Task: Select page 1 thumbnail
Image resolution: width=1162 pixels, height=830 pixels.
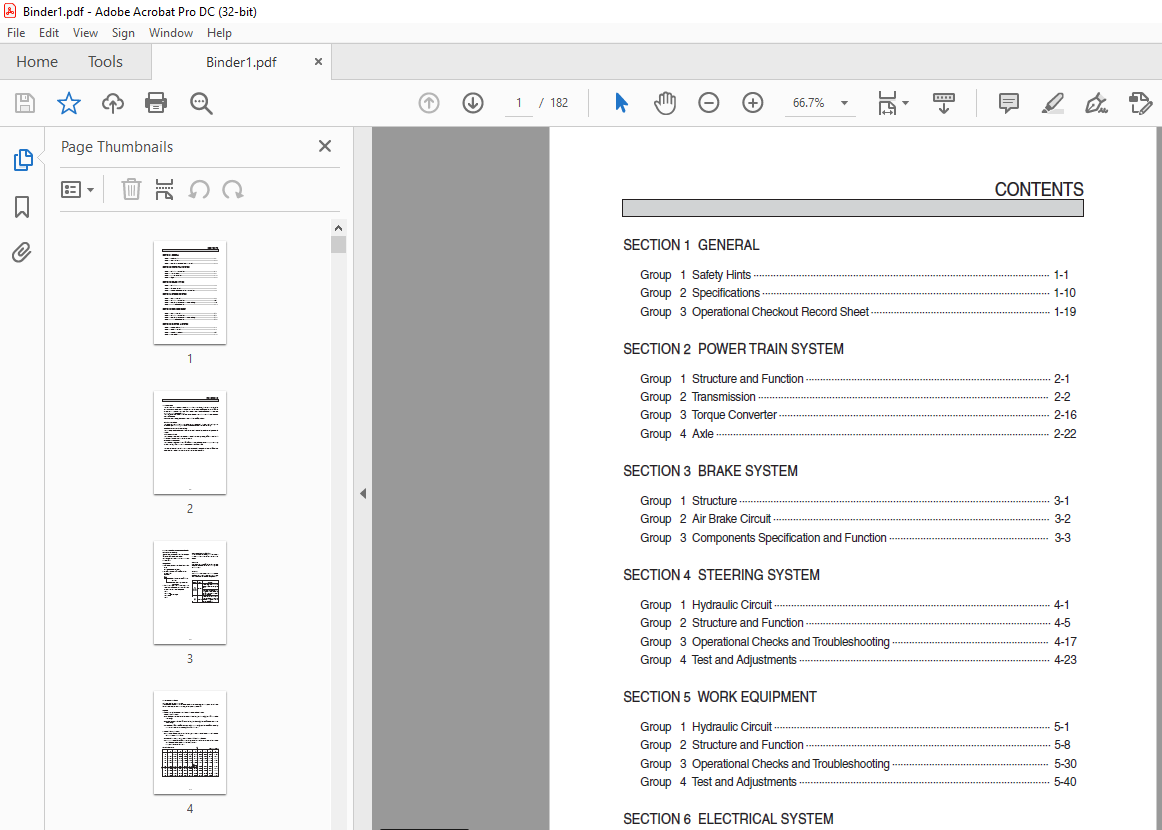Action: pos(190,293)
